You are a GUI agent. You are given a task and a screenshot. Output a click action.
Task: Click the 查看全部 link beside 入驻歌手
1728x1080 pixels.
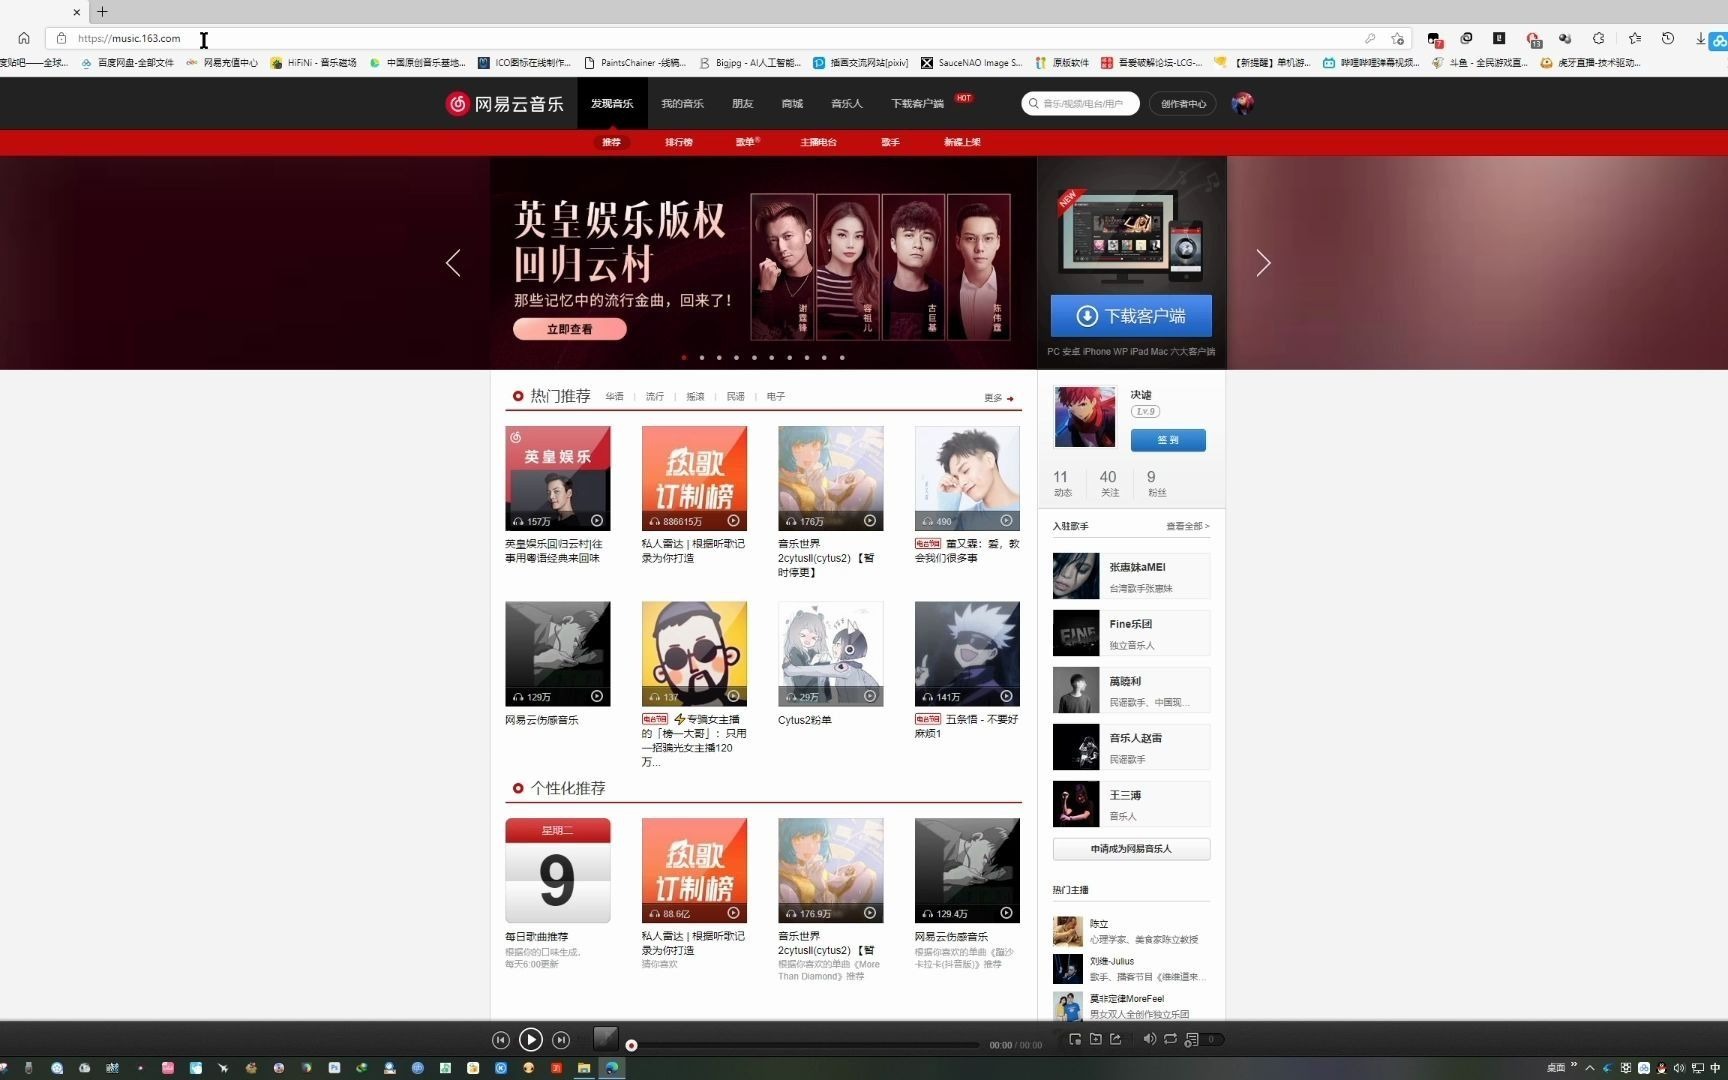pos(1187,526)
